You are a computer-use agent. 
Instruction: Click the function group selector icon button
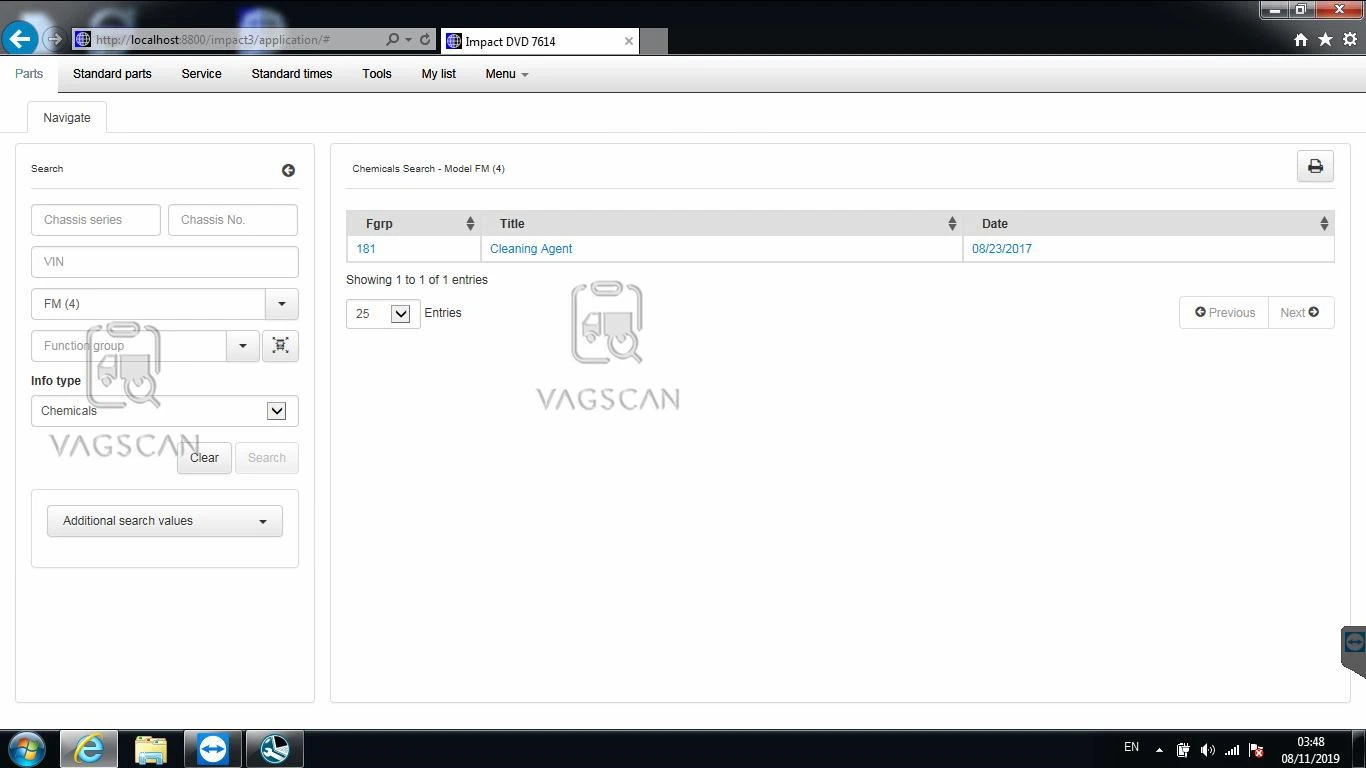tap(280, 346)
